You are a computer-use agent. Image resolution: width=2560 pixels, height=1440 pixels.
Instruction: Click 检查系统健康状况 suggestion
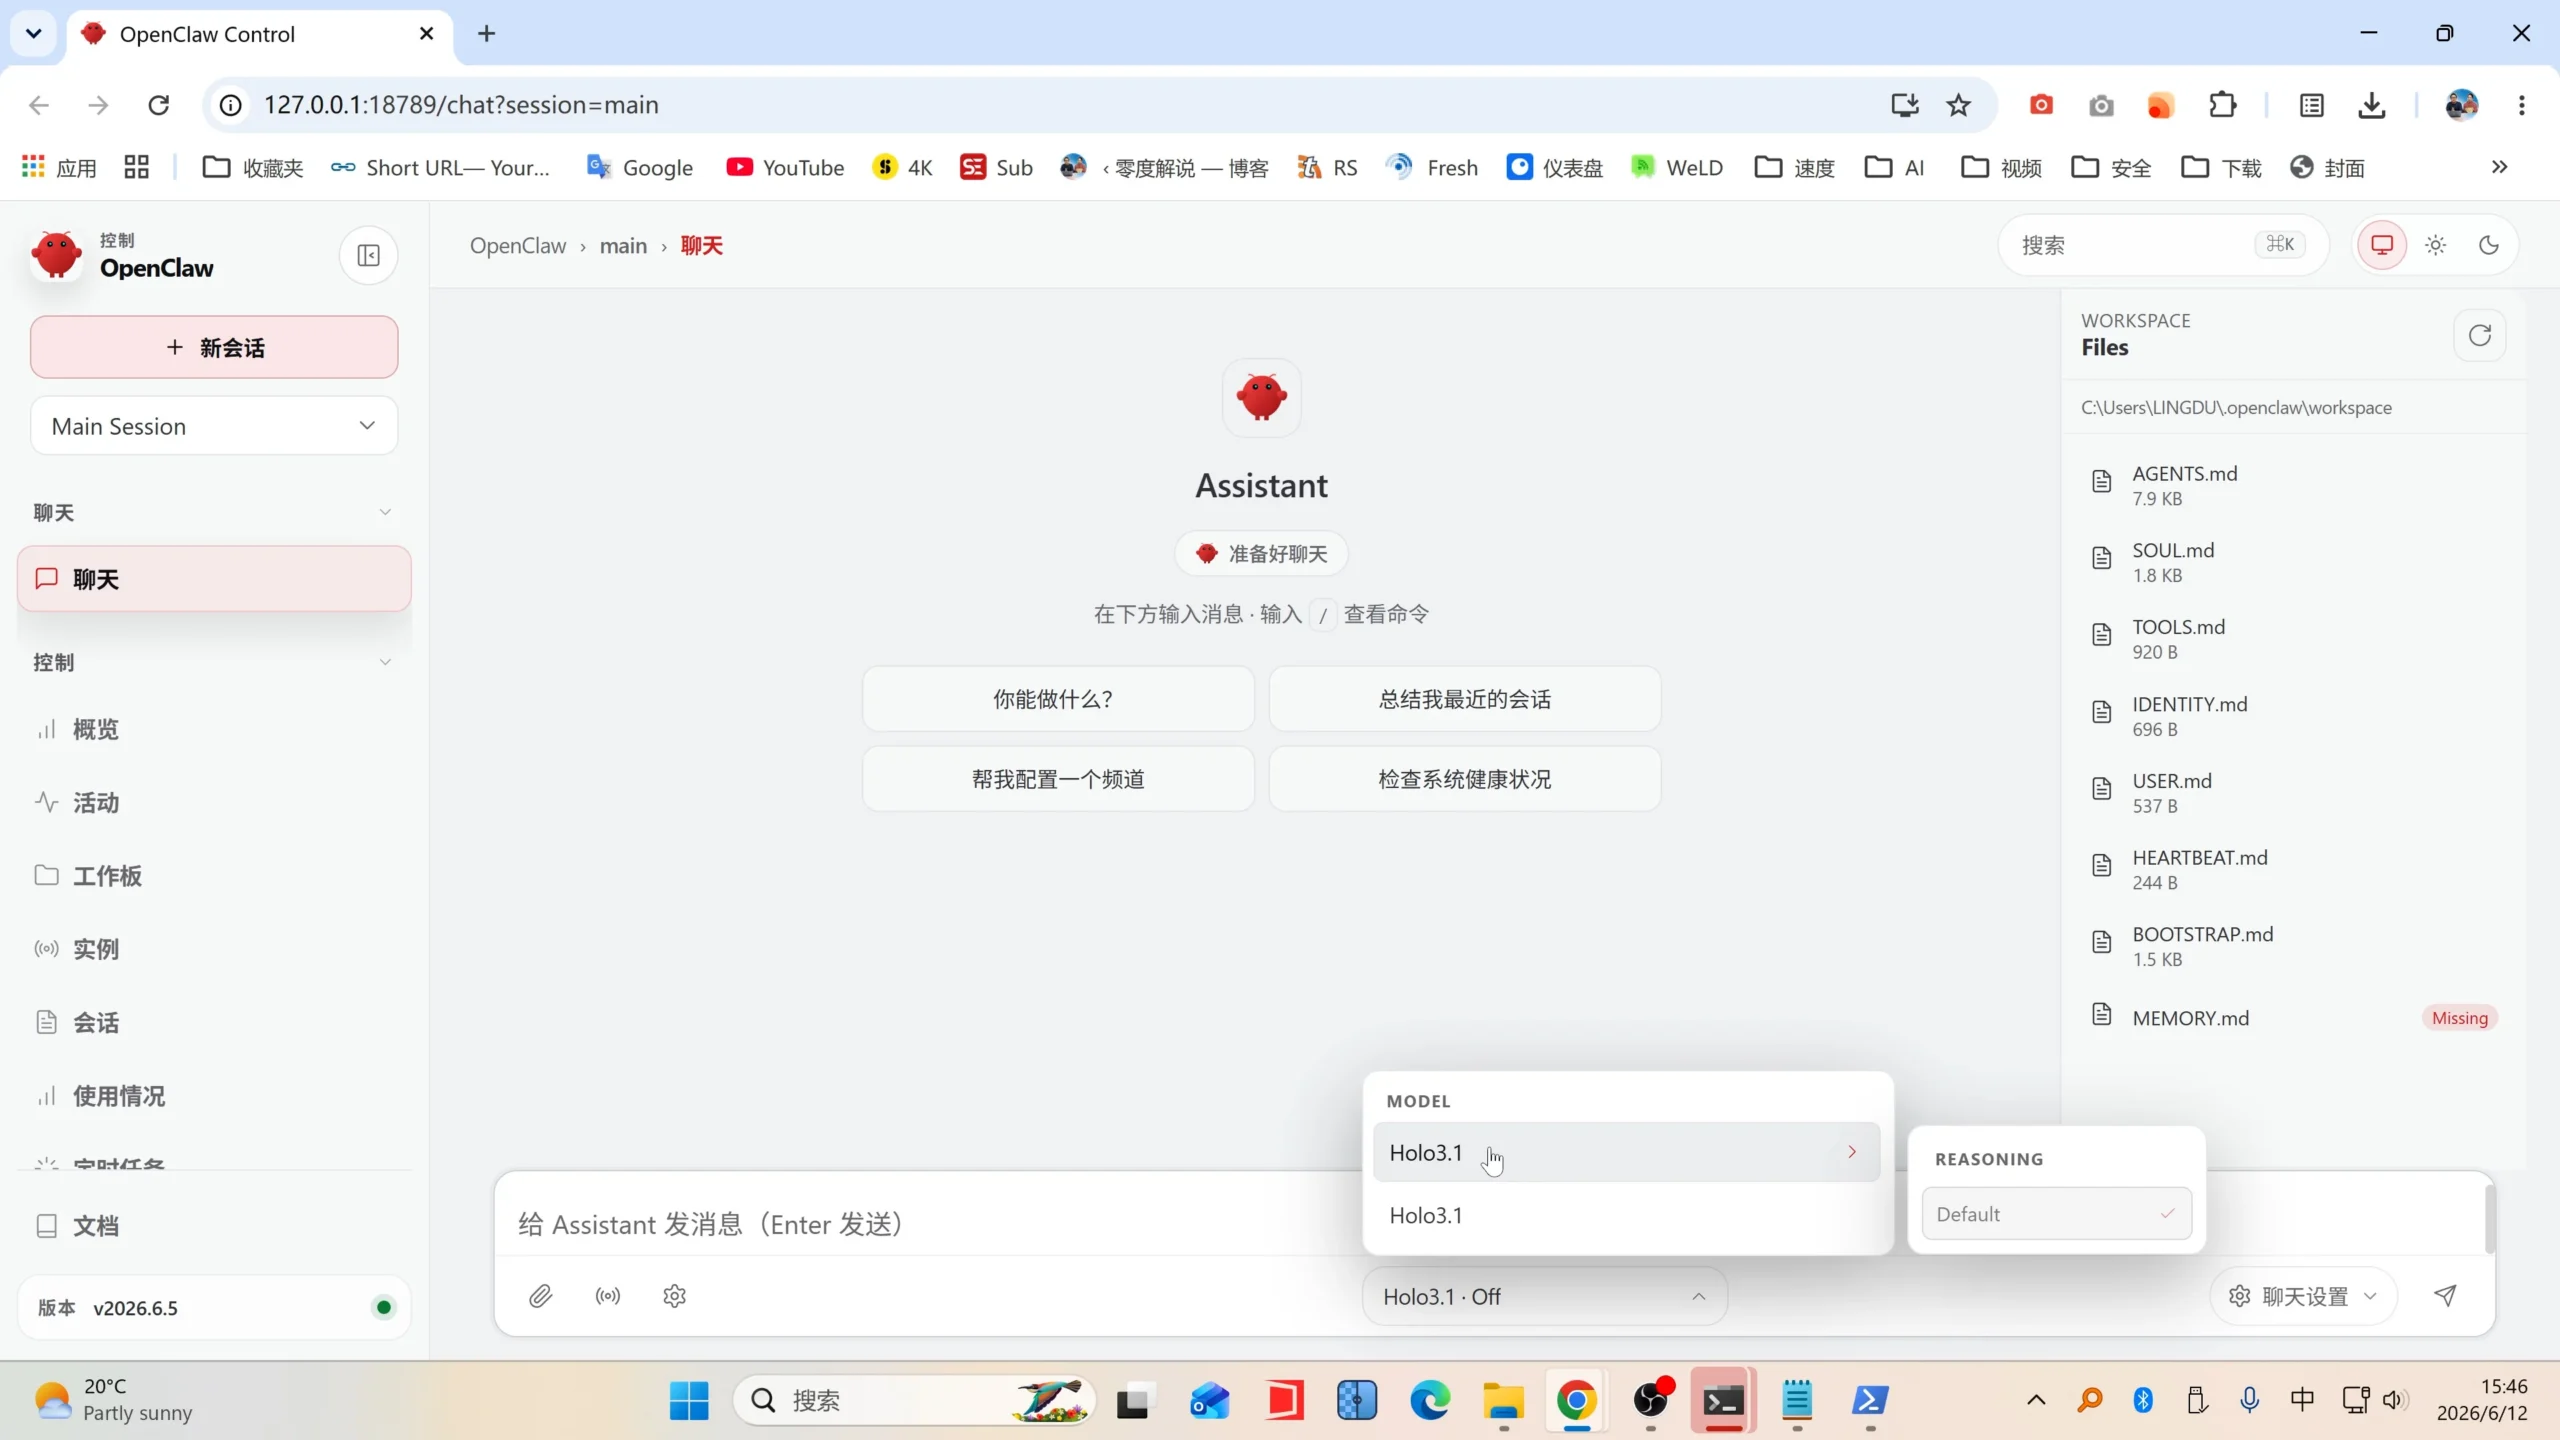coord(1465,778)
